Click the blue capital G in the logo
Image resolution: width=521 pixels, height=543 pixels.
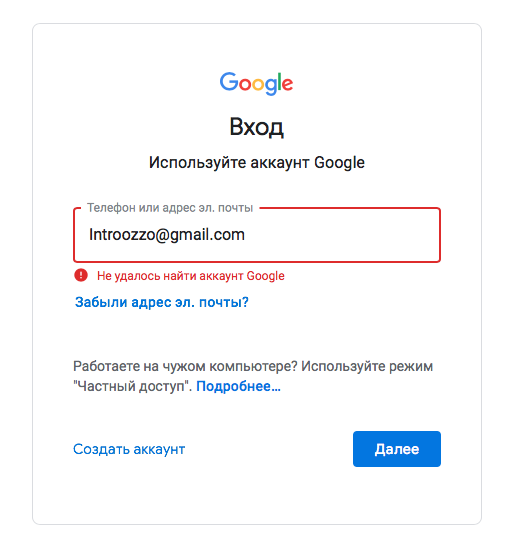[x=229, y=81]
